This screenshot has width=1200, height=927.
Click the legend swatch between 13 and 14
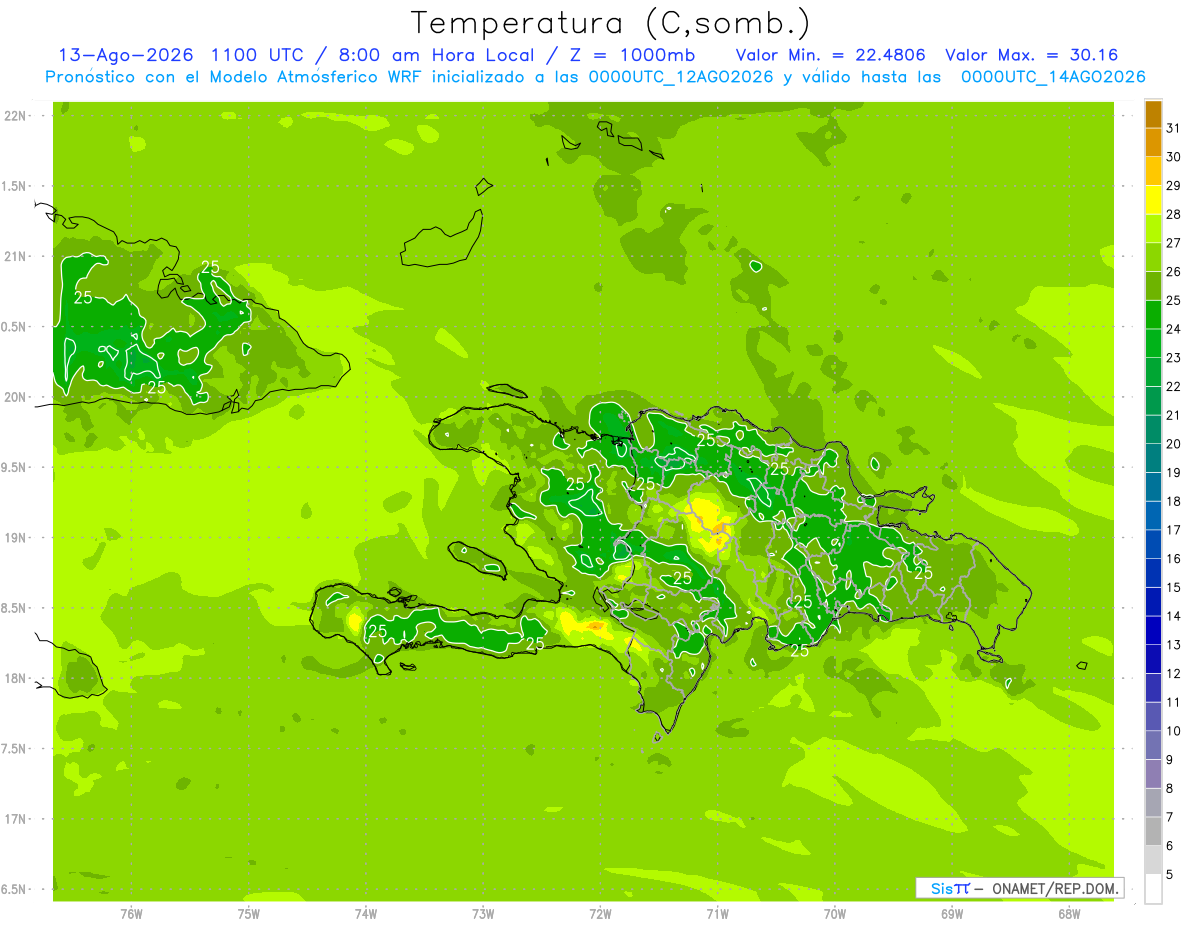(1153, 631)
